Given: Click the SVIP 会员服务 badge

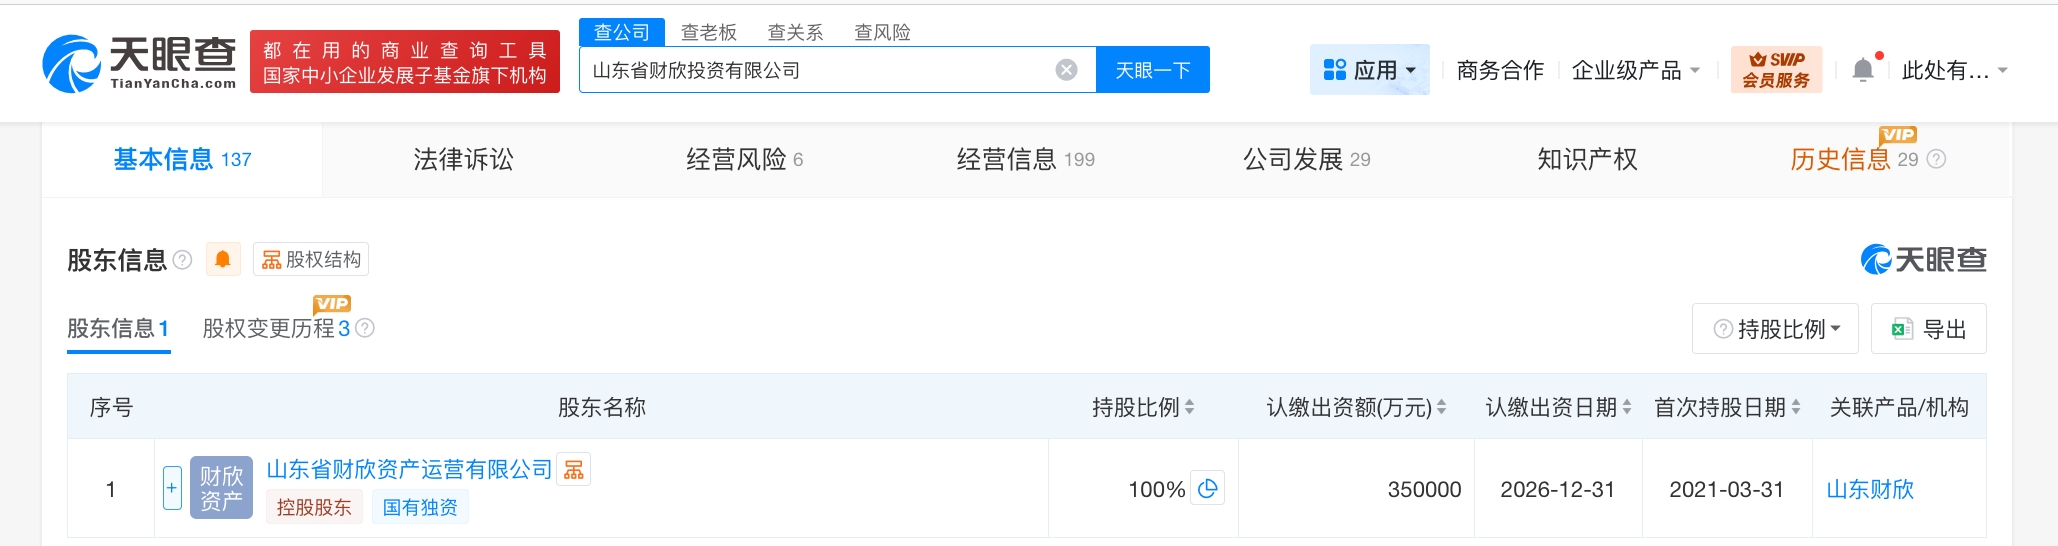Looking at the screenshot, I should point(1776,70).
